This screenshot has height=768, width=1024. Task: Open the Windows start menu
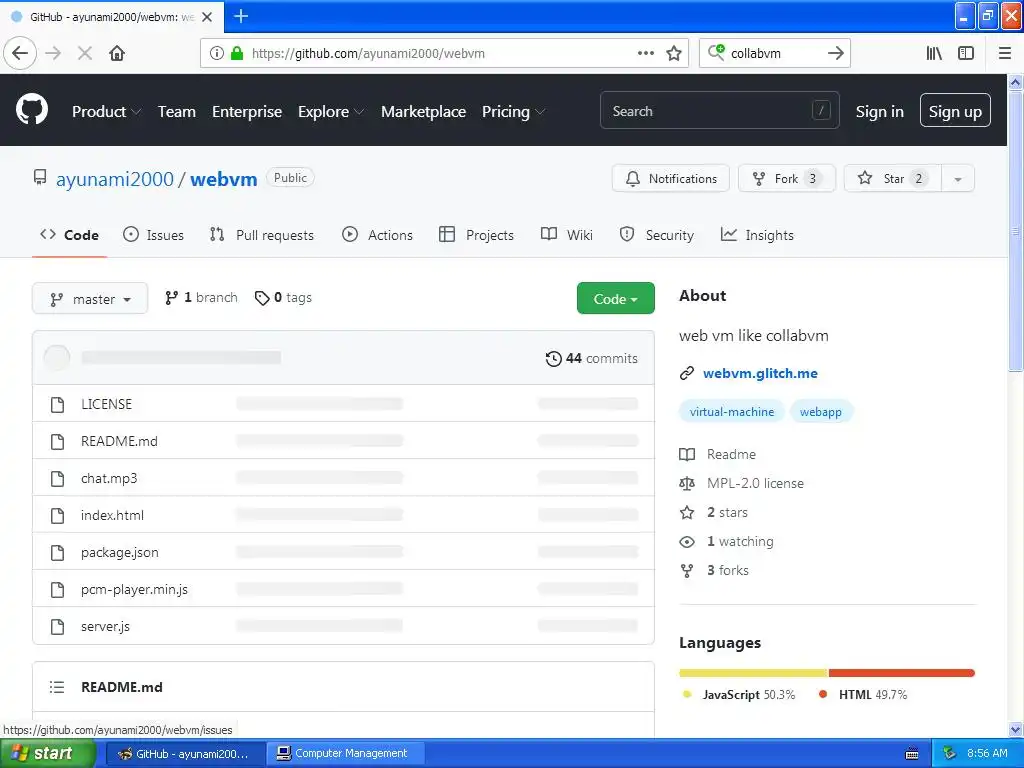pyautogui.click(x=48, y=754)
